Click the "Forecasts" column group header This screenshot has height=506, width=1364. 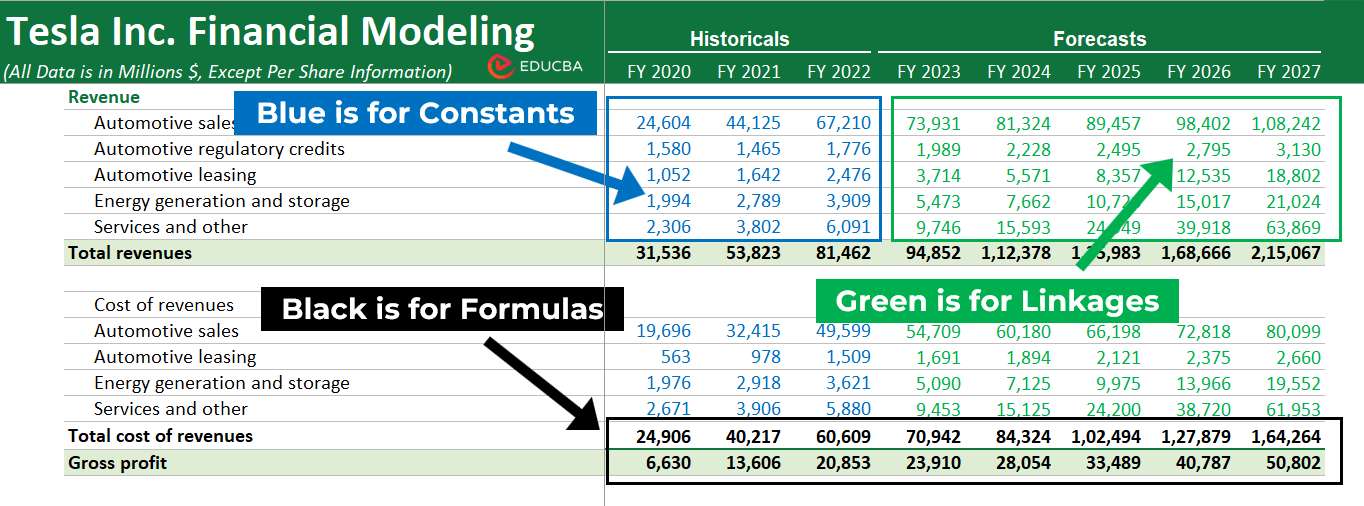pyautogui.click(x=1100, y=39)
